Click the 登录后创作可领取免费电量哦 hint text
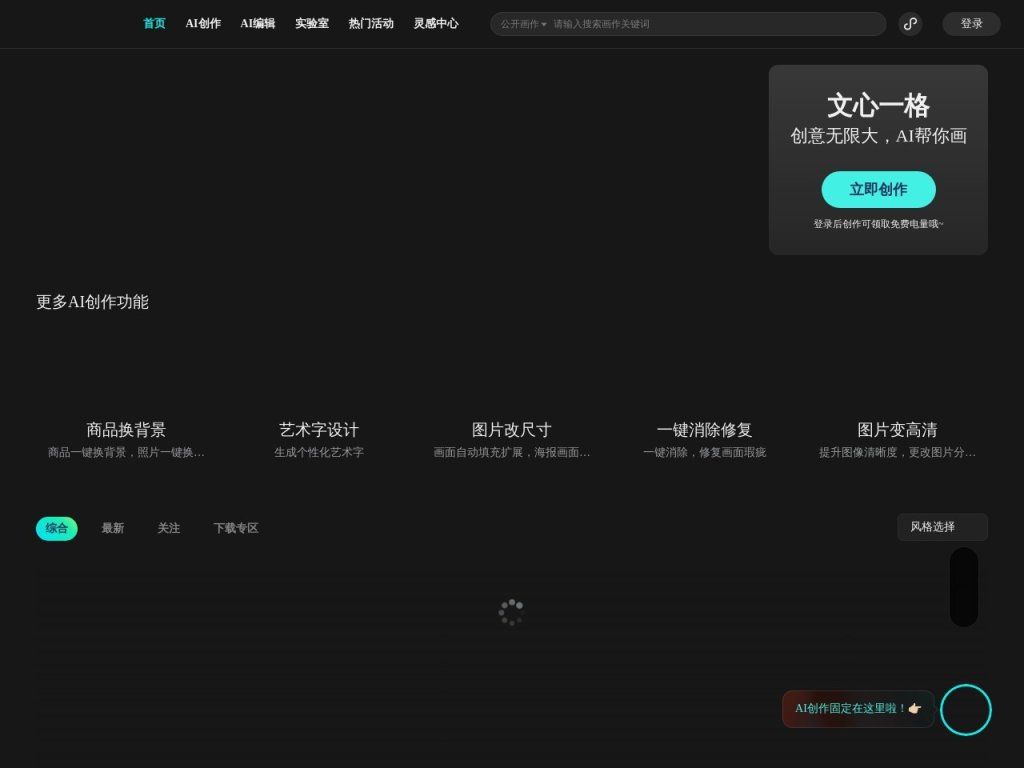The image size is (1024, 768). point(878,224)
